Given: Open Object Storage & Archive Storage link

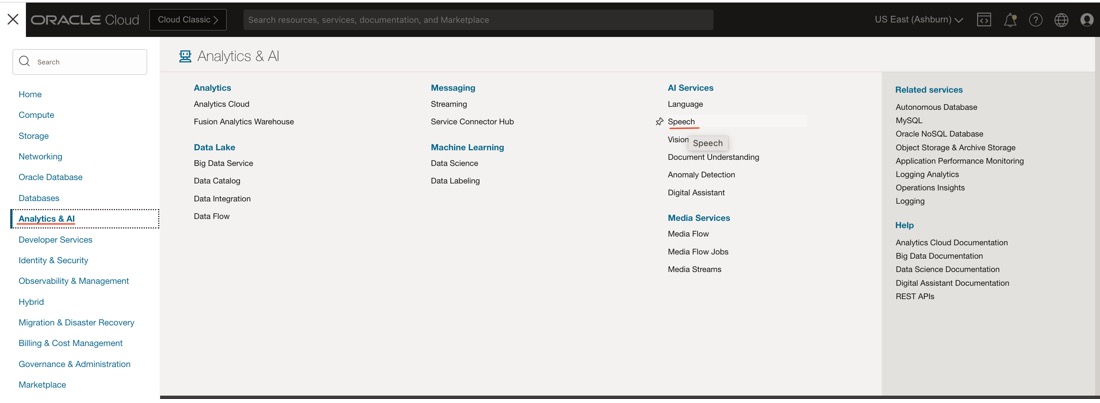Looking at the screenshot, I should (x=955, y=147).
